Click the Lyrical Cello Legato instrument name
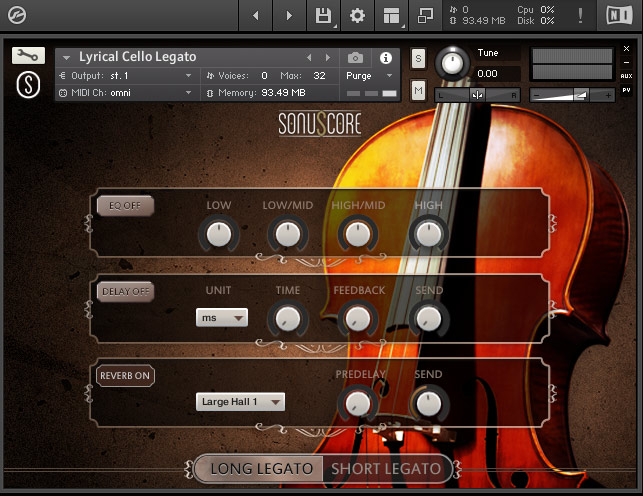Image resolution: width=643 pixels, height=496 pixels. click(137, 57)
